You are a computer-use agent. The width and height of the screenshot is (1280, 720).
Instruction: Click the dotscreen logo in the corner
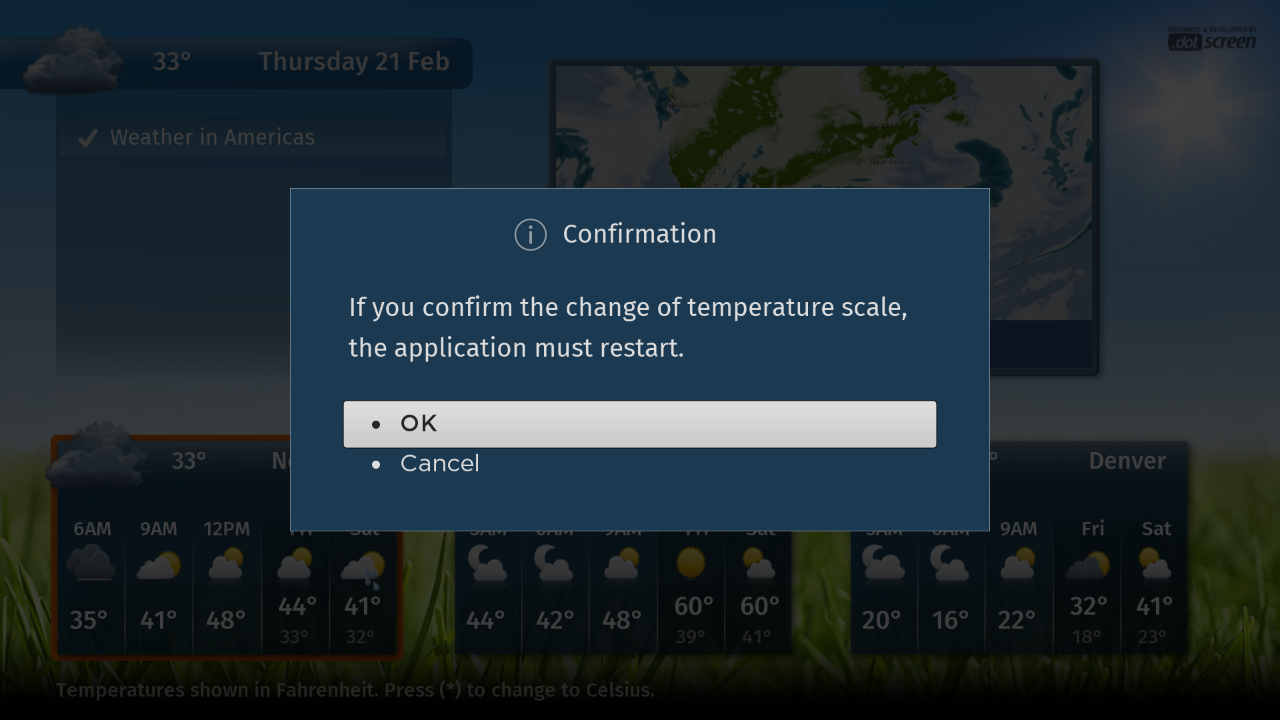click(1211, 39)
